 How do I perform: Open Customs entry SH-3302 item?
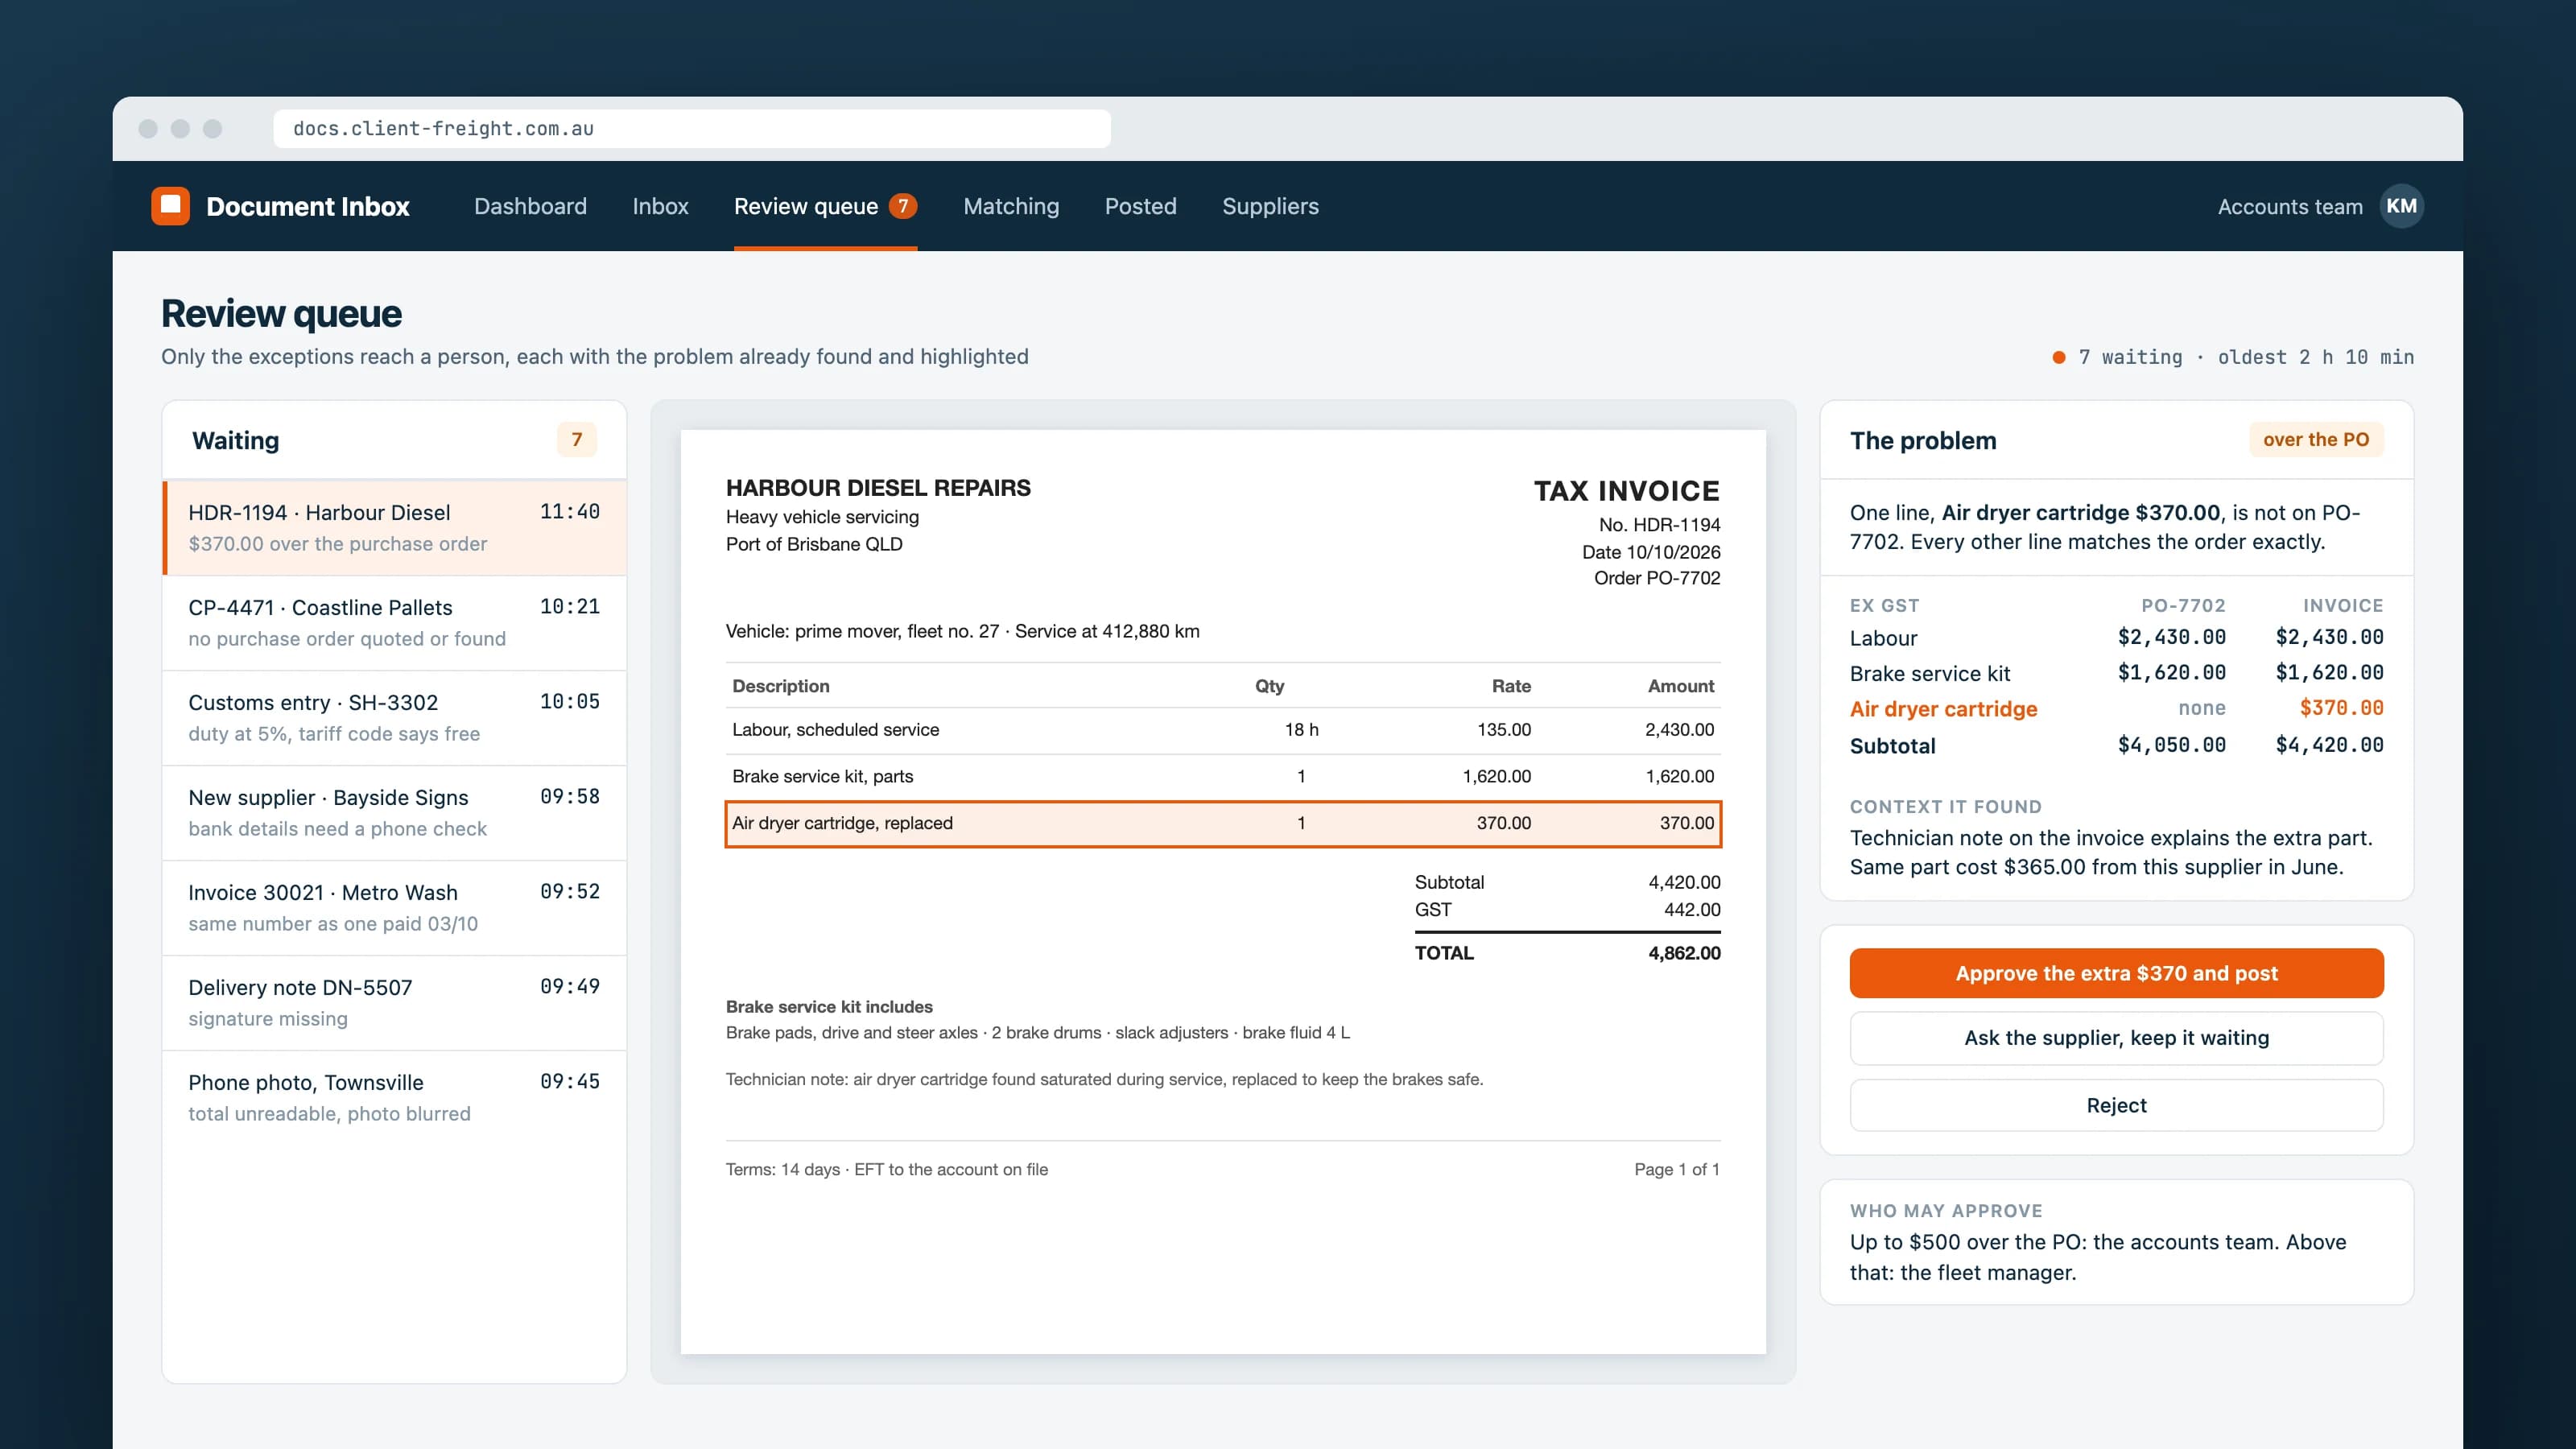click(394, 718)
